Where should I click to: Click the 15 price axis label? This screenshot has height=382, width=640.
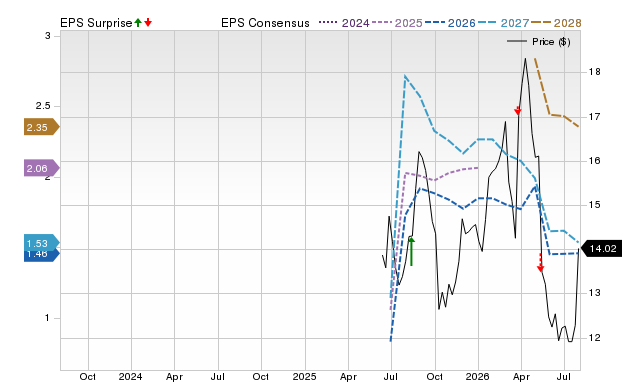click(x=595, y=205)
